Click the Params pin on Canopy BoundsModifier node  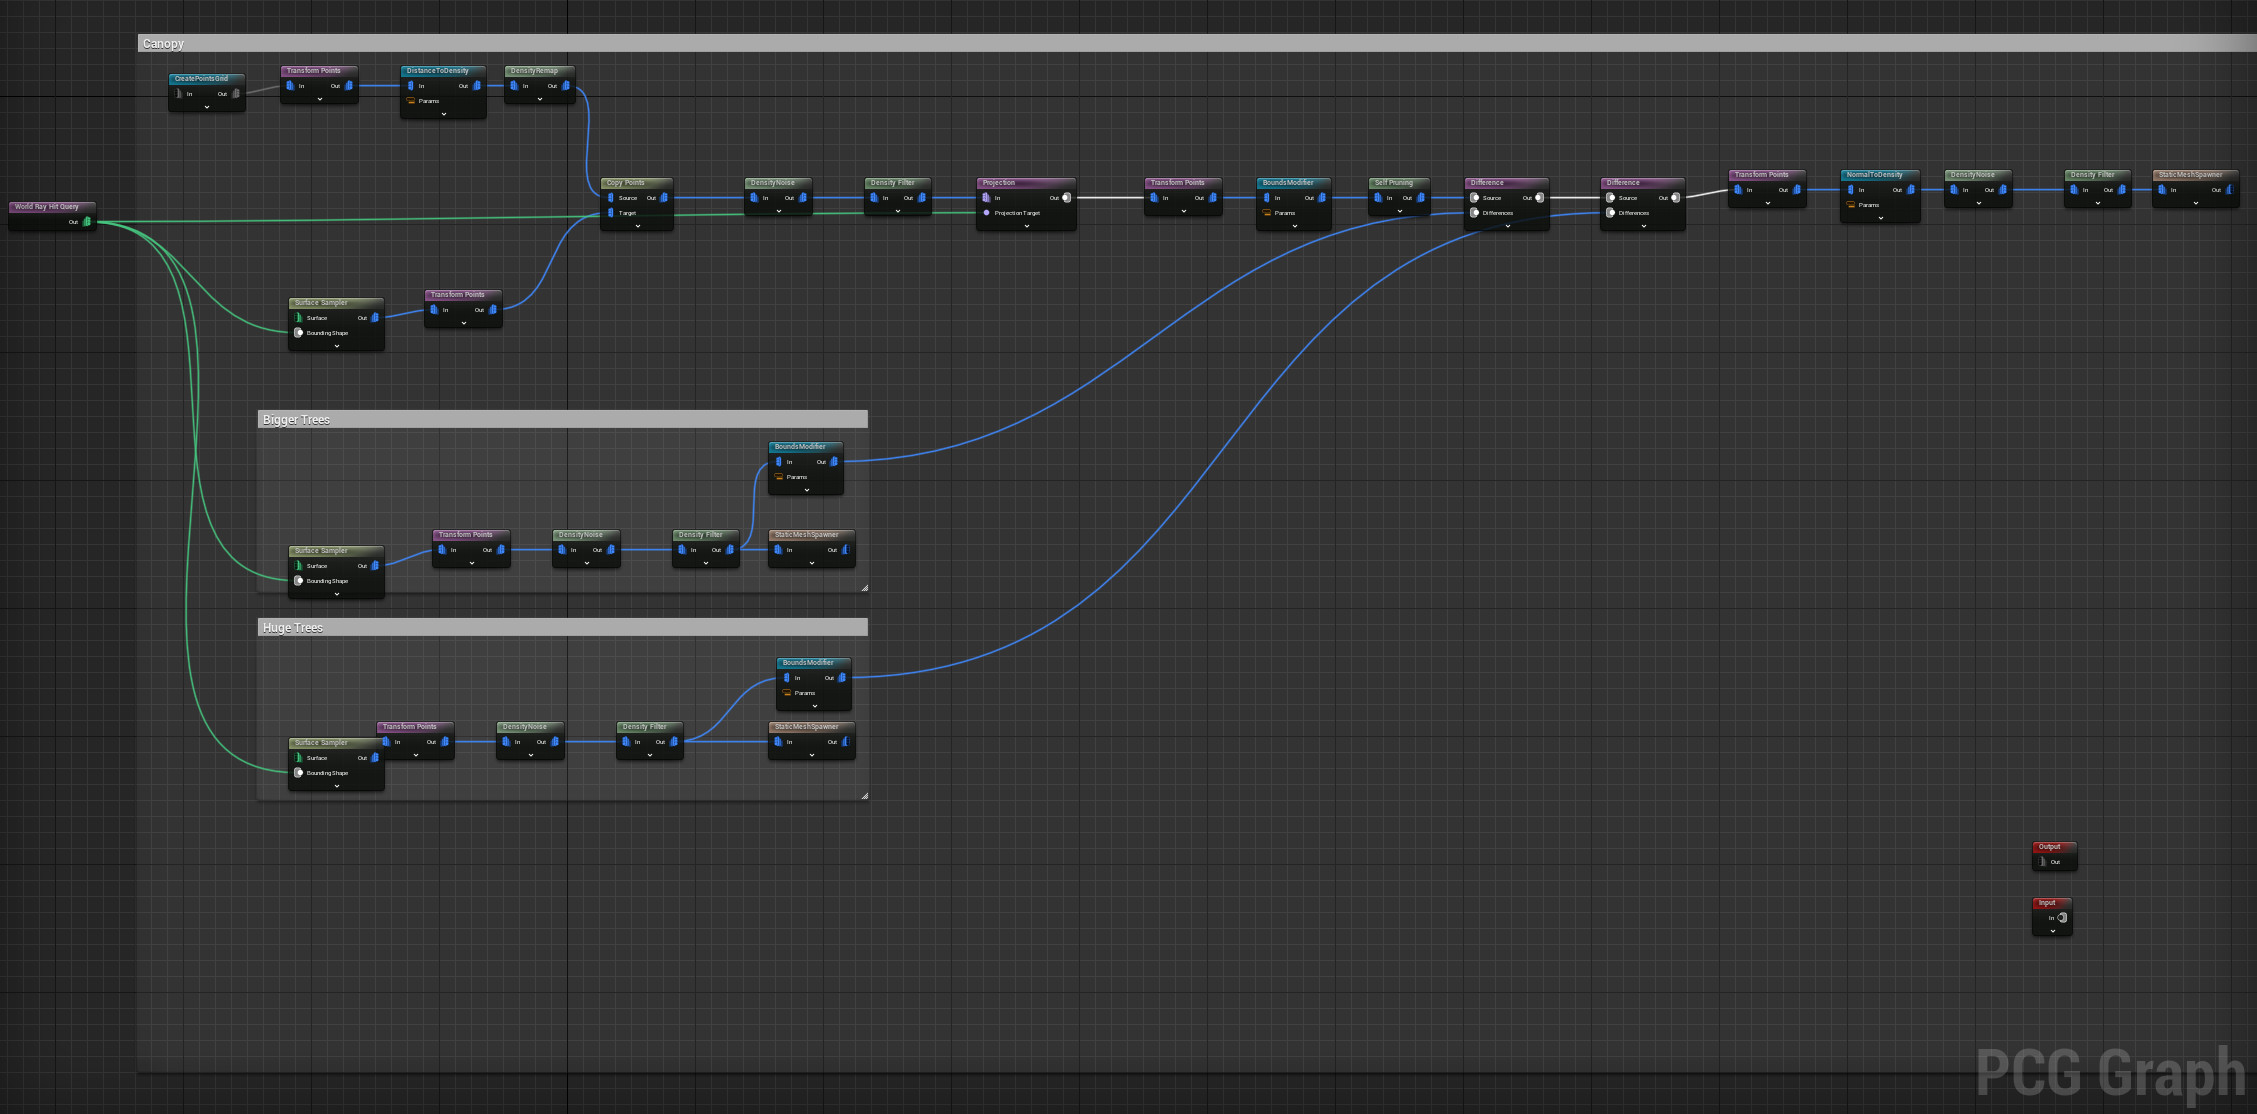coord(1268,213)
